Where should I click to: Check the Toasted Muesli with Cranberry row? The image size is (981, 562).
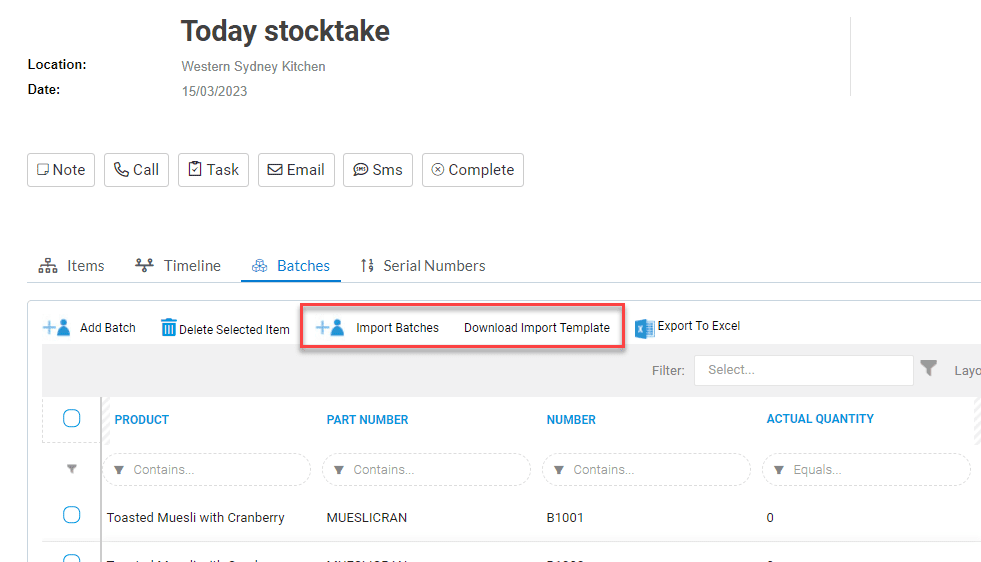point(71,515)
